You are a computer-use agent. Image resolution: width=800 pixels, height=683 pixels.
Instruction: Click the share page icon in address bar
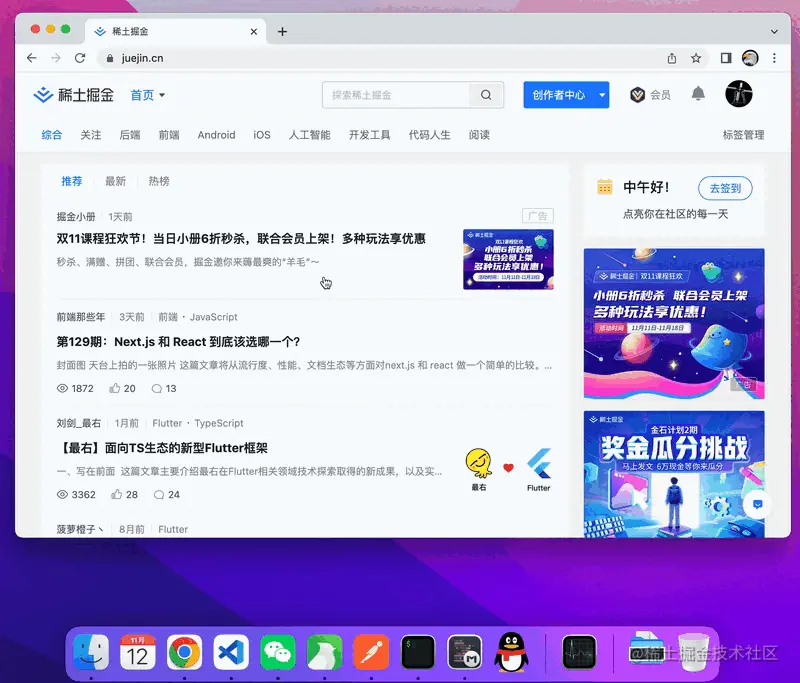[x=672, y=58]
